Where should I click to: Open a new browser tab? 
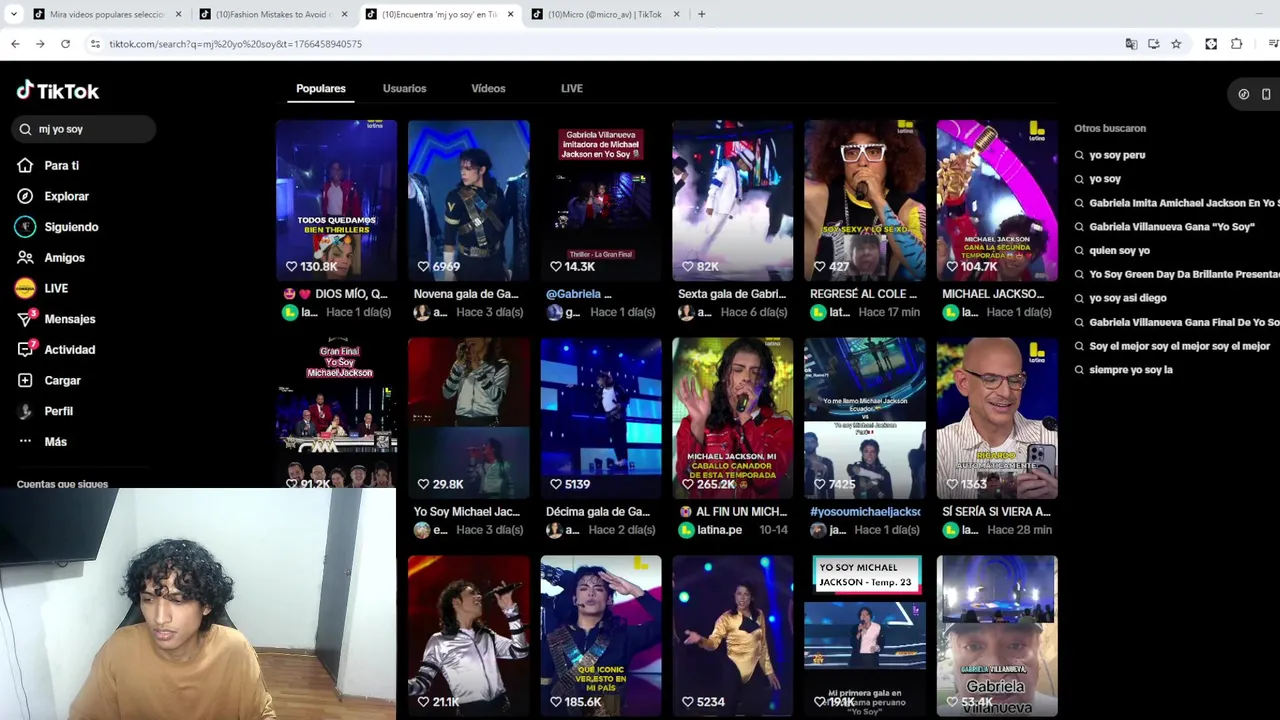tap(701, 14)
